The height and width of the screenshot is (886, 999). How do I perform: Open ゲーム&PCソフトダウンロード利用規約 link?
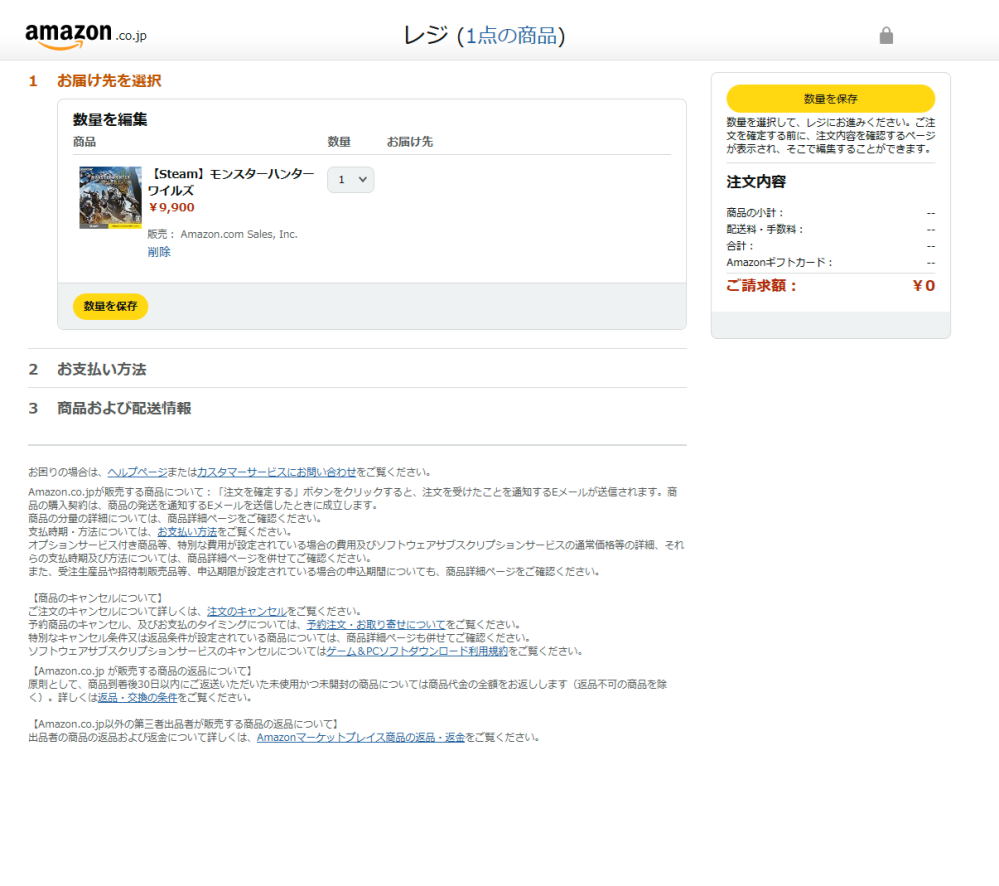pyautogui.click(x=417, y=651)
